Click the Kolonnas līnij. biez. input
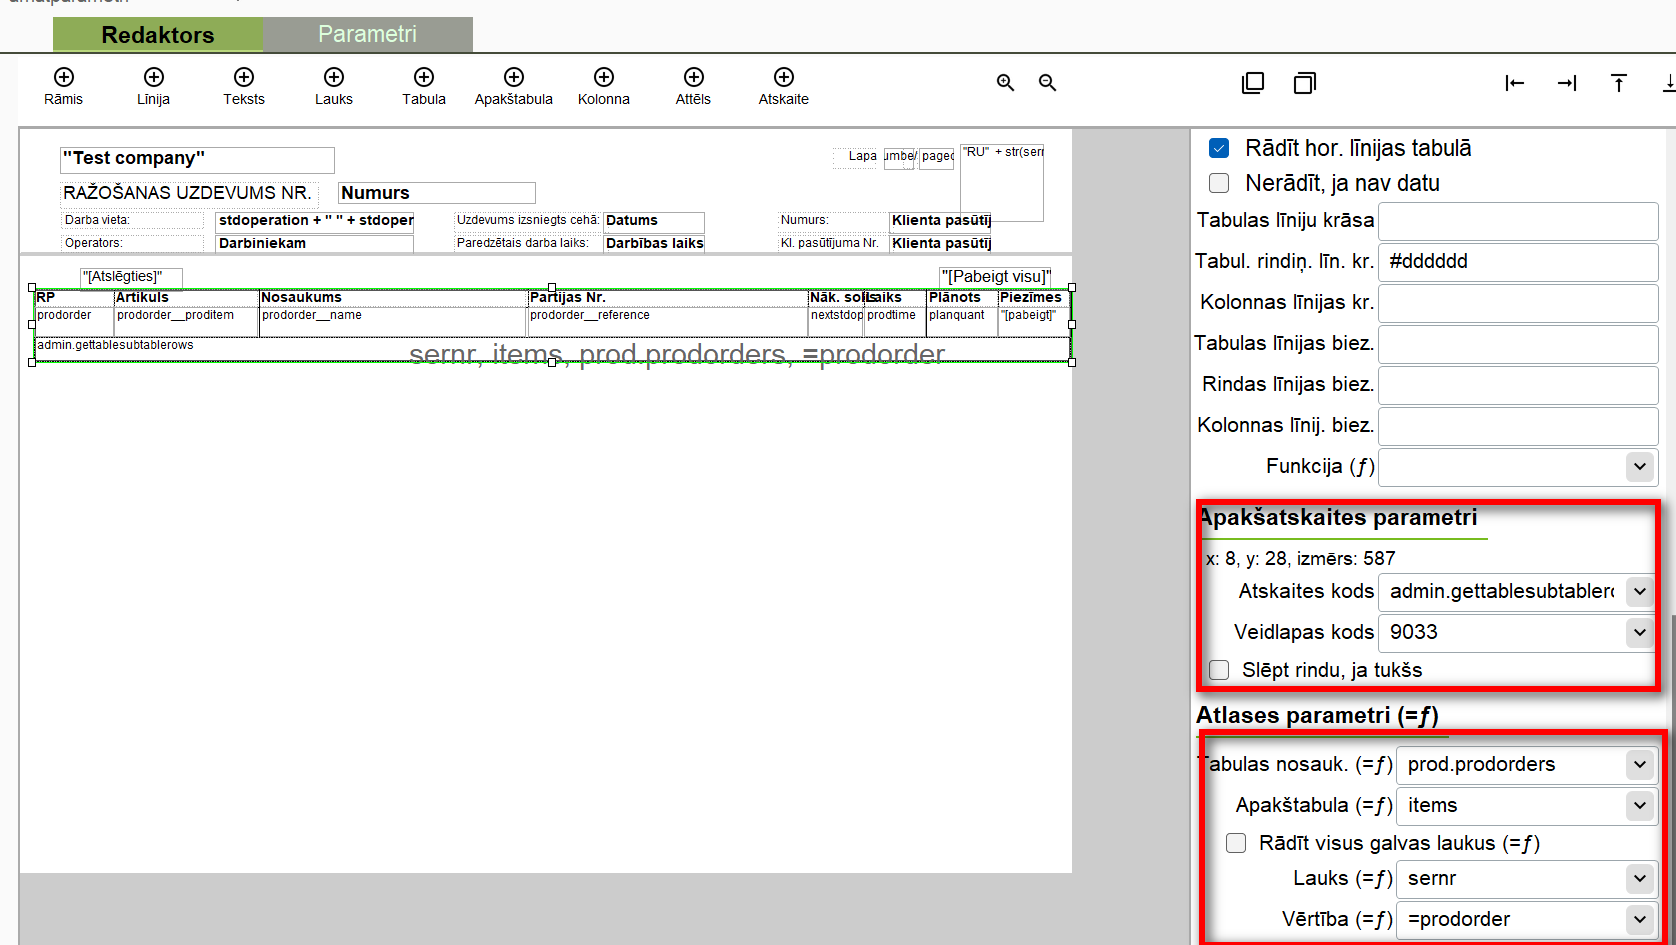 point(1518,425)
